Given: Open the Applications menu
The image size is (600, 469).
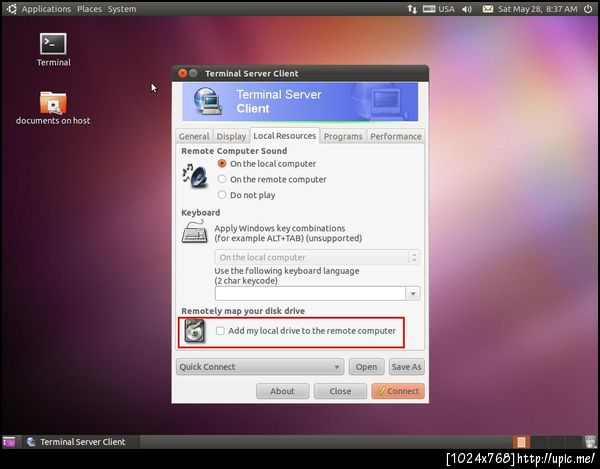Looking at the screenshot, I should pos(46,9).
